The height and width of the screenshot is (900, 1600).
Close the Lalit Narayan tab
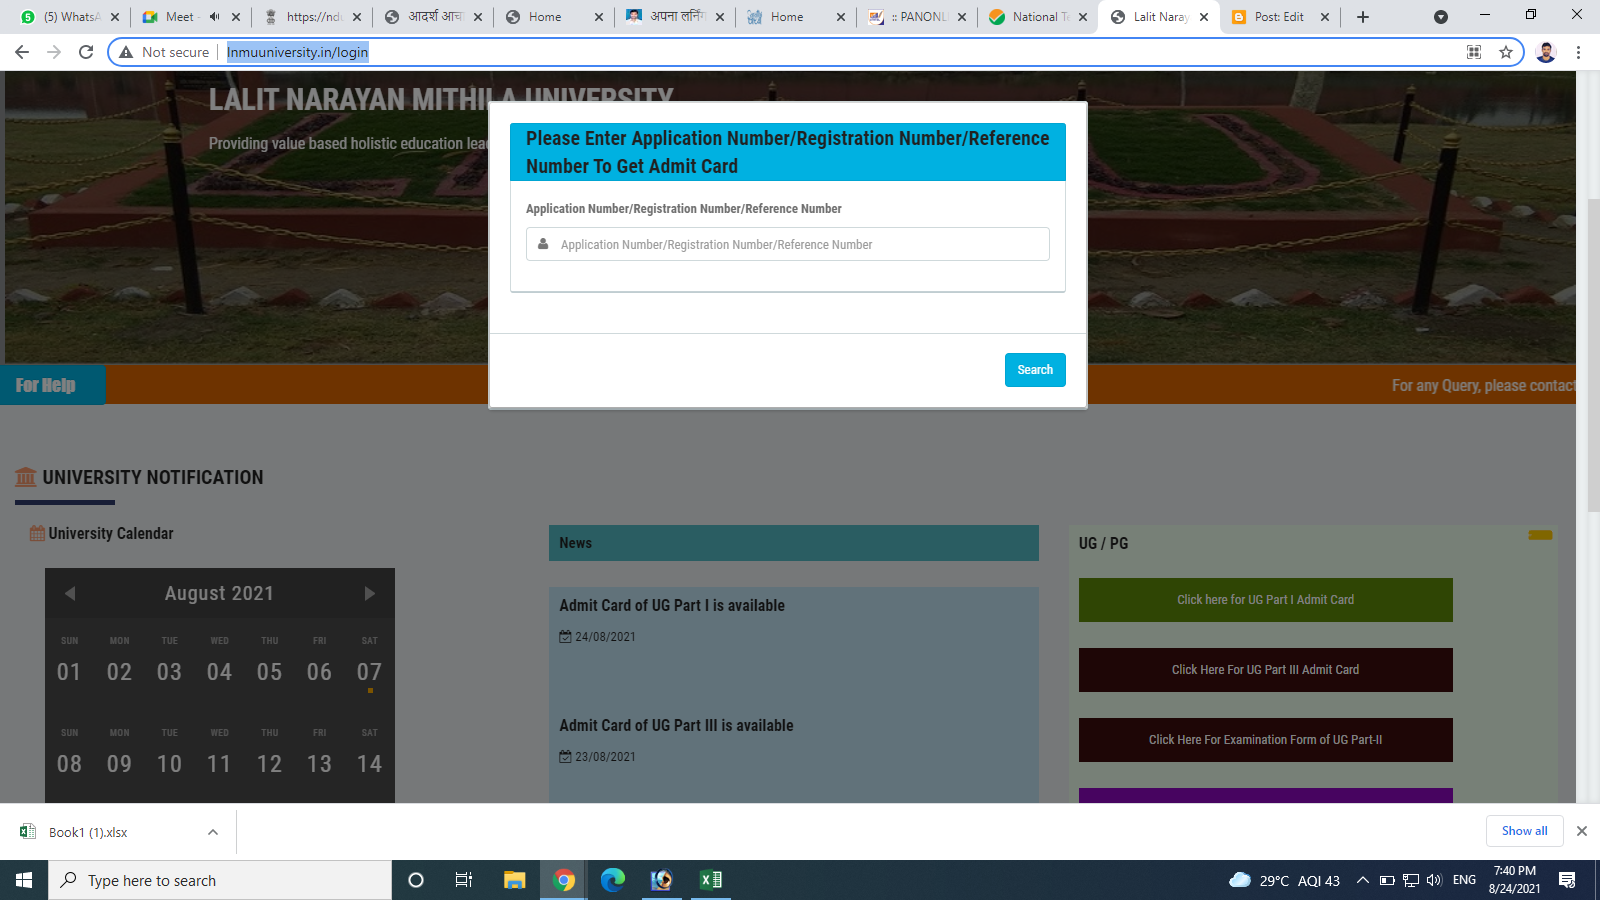pos(1204,17)
